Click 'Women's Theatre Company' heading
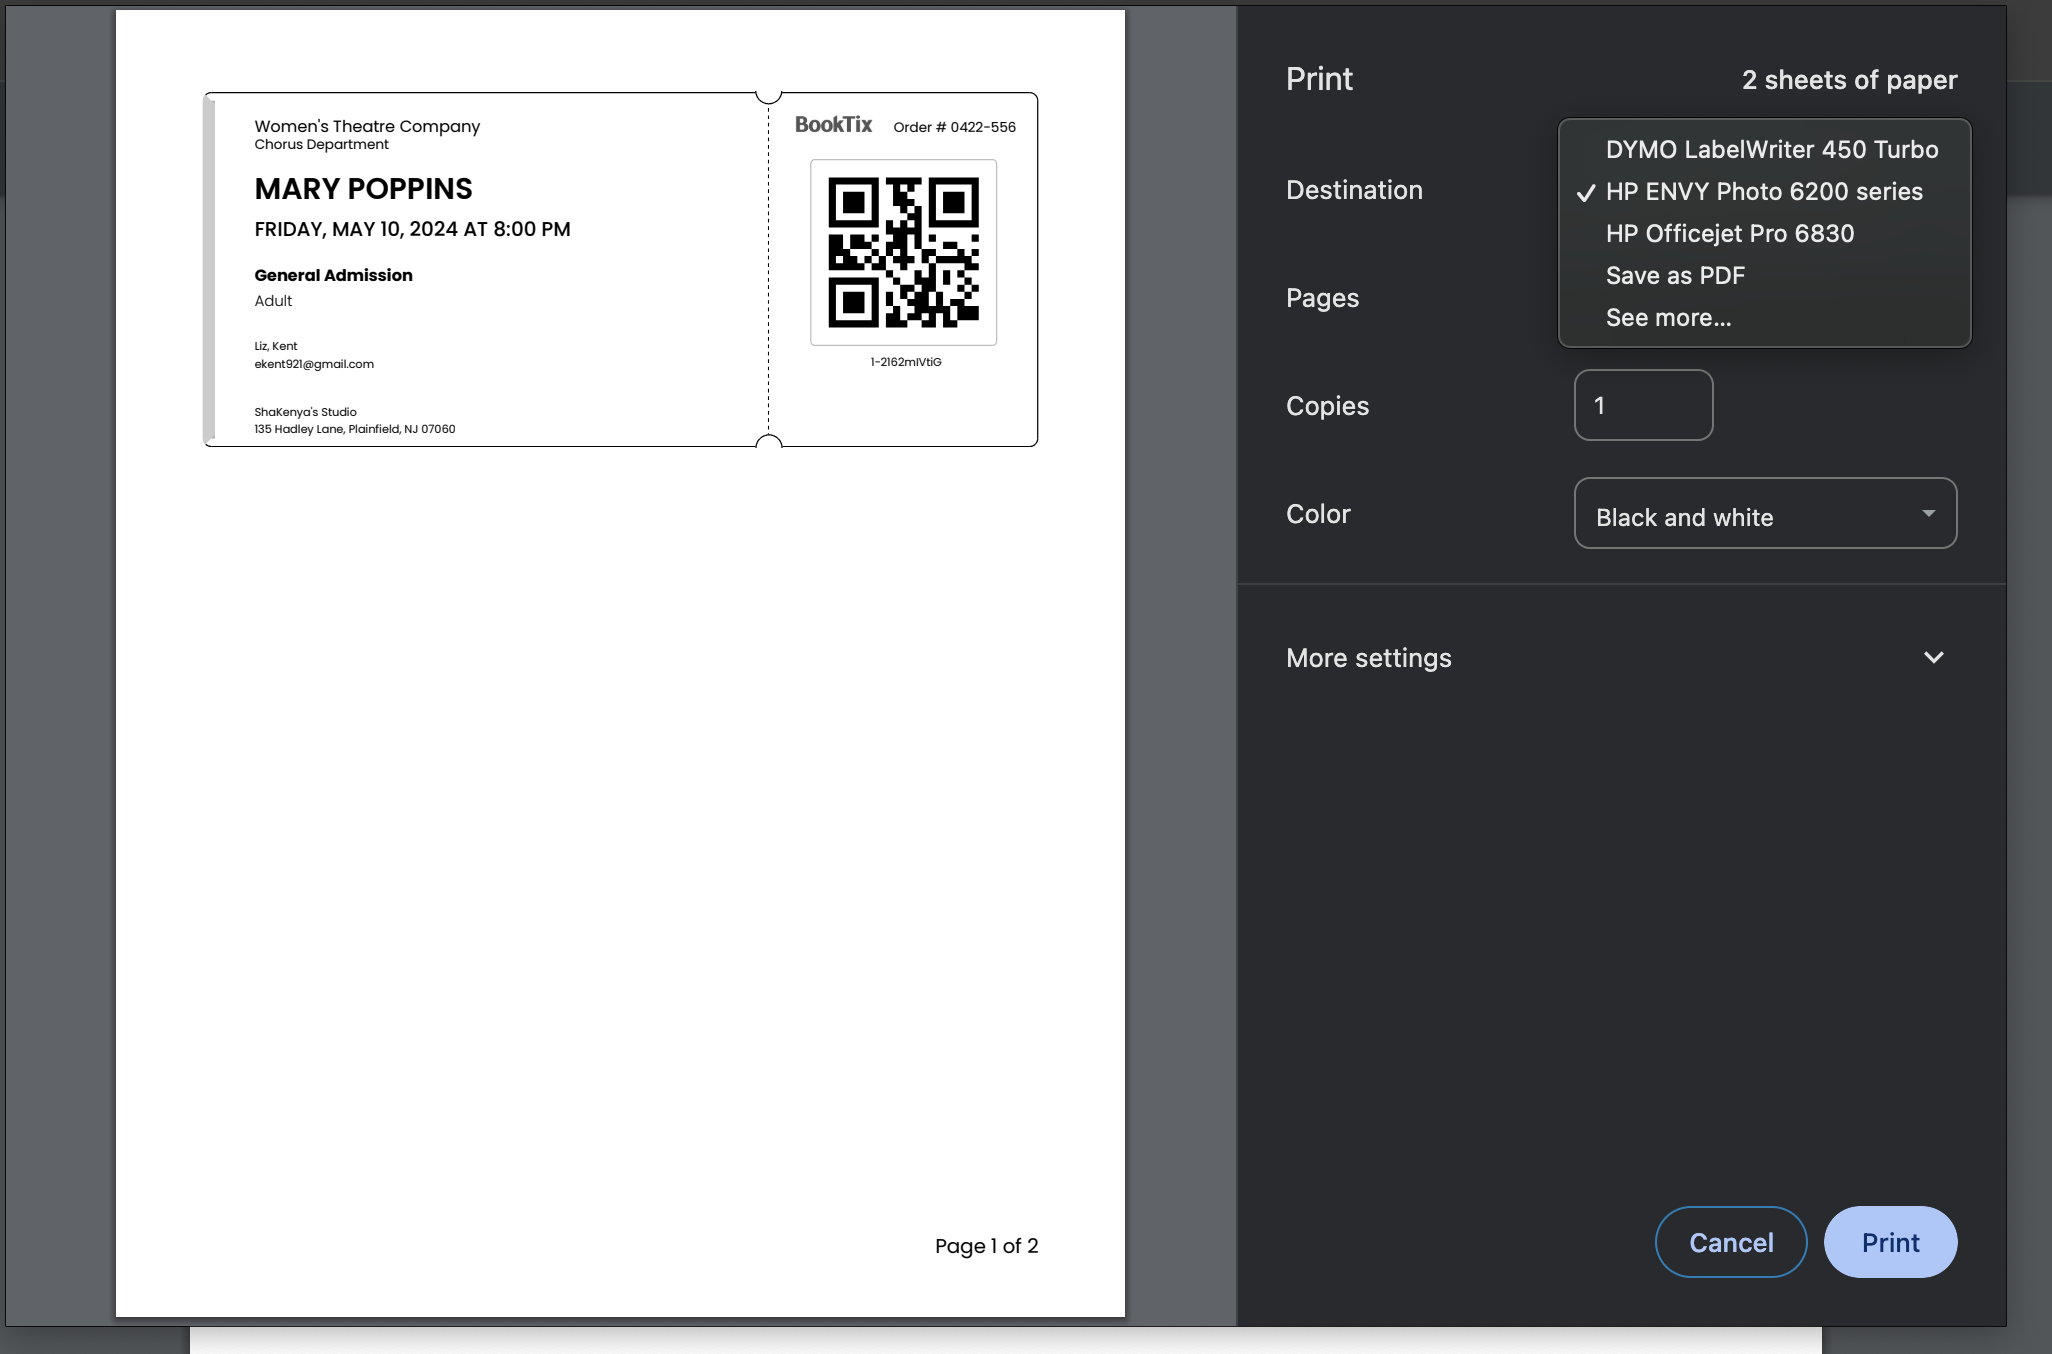The height and width of the screenshot is (1354, 2052). tap(367, 126)
